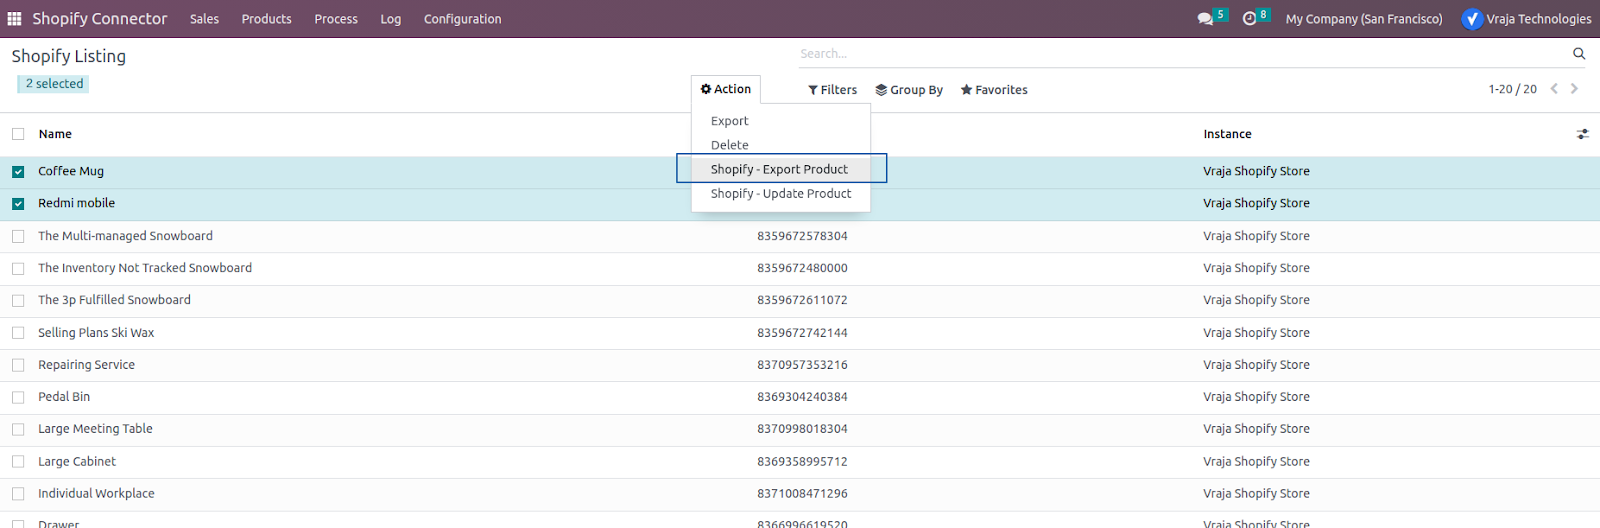Toggle the select-all header checkbox
Image resolution: width=1600 pixels, height=528 pixels.
pyautogui.click(x=18, y=134)
